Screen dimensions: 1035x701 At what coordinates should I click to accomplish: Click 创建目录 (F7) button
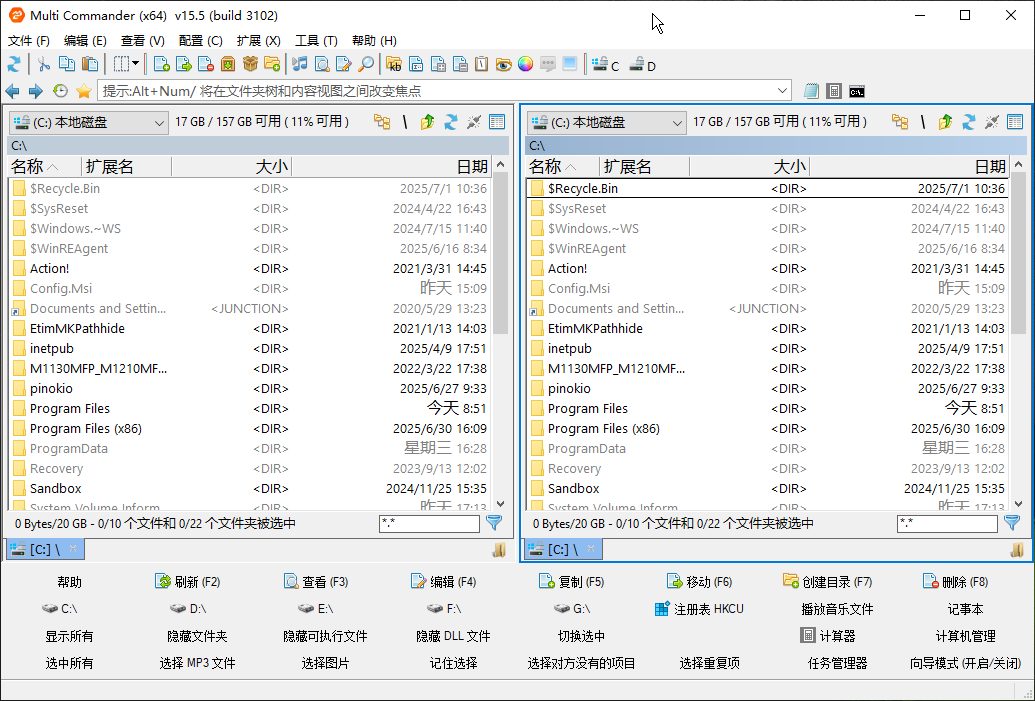point(828,582)
